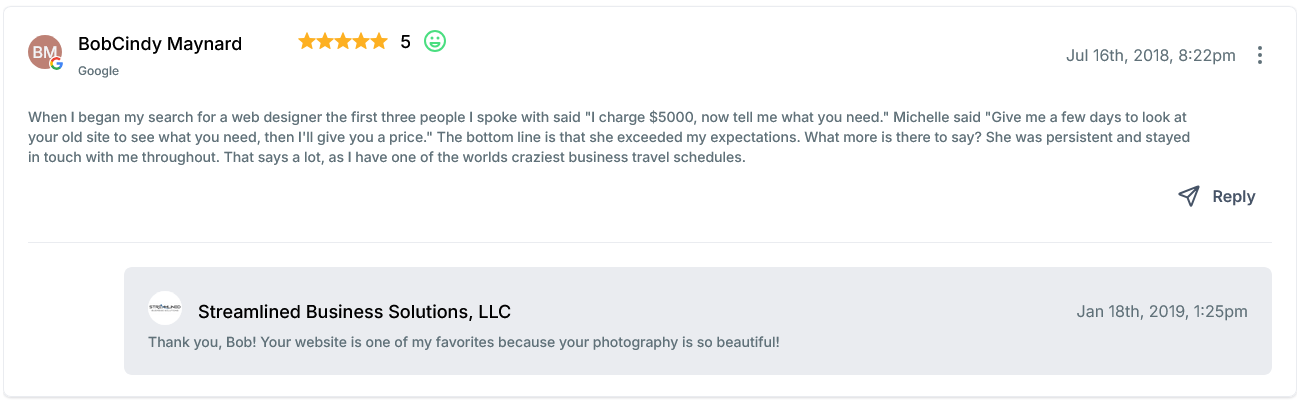Click the Jul 16th, 2018 review date
Image resolution: width=1301 pixels, height=403 pixels.
click(1150, 55)
